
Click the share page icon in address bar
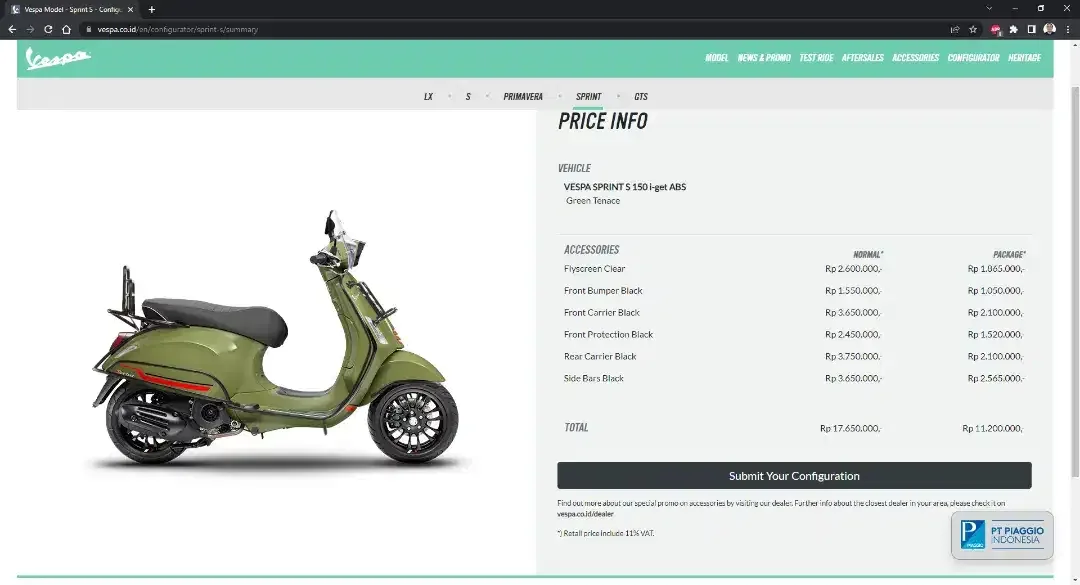955,29
